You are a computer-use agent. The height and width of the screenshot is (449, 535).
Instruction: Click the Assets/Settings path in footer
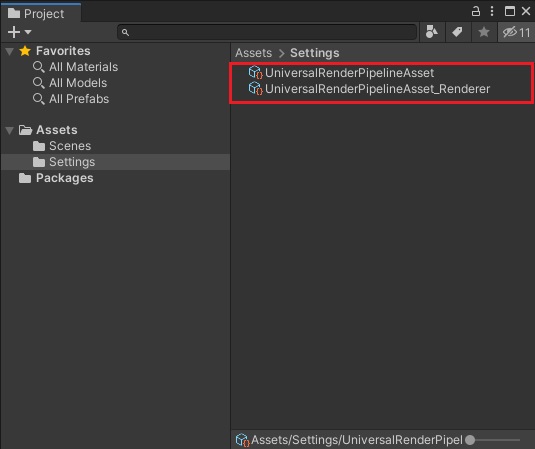357,440
